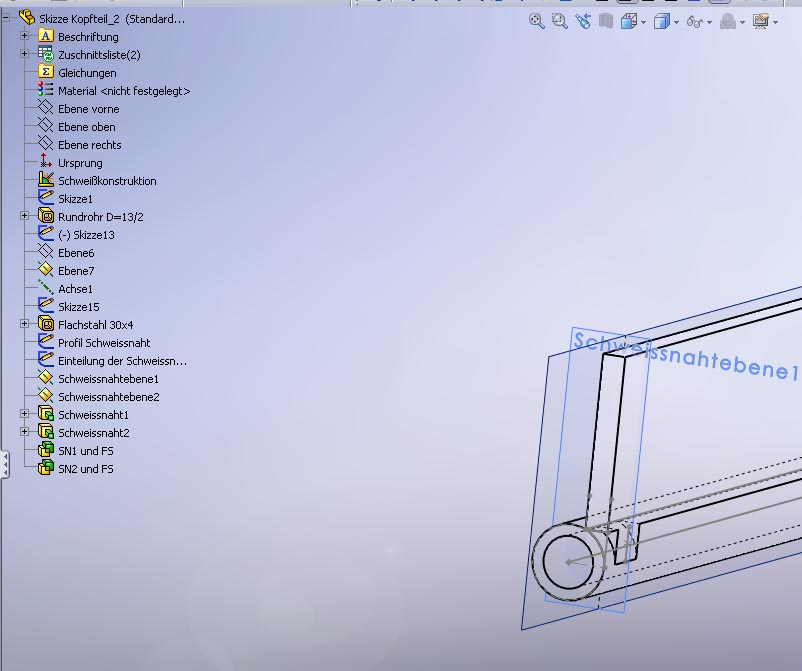Collapse the Skizze Kopfteil_2 root node
Viewport: 802px width, 671px height.
pyautogui.click(x=6, y=17)
